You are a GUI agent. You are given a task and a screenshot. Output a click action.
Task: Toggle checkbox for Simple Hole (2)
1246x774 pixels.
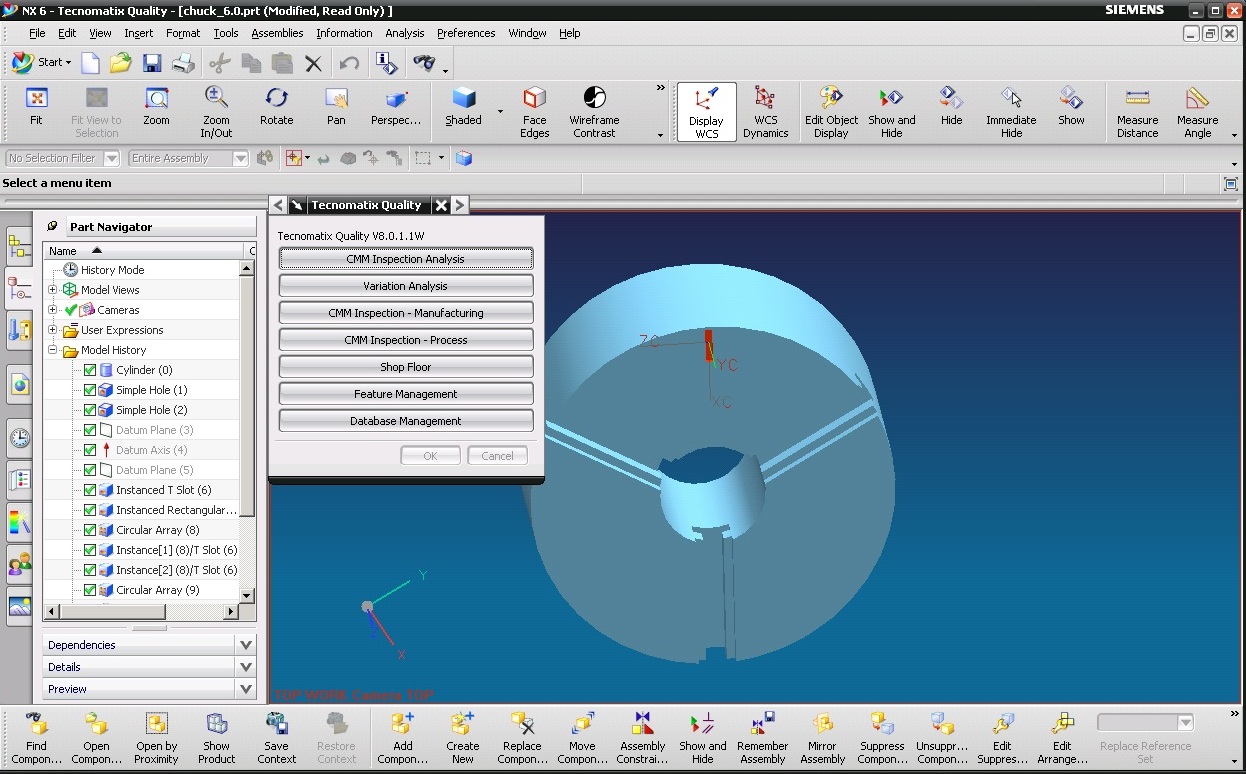coord(90,410)
